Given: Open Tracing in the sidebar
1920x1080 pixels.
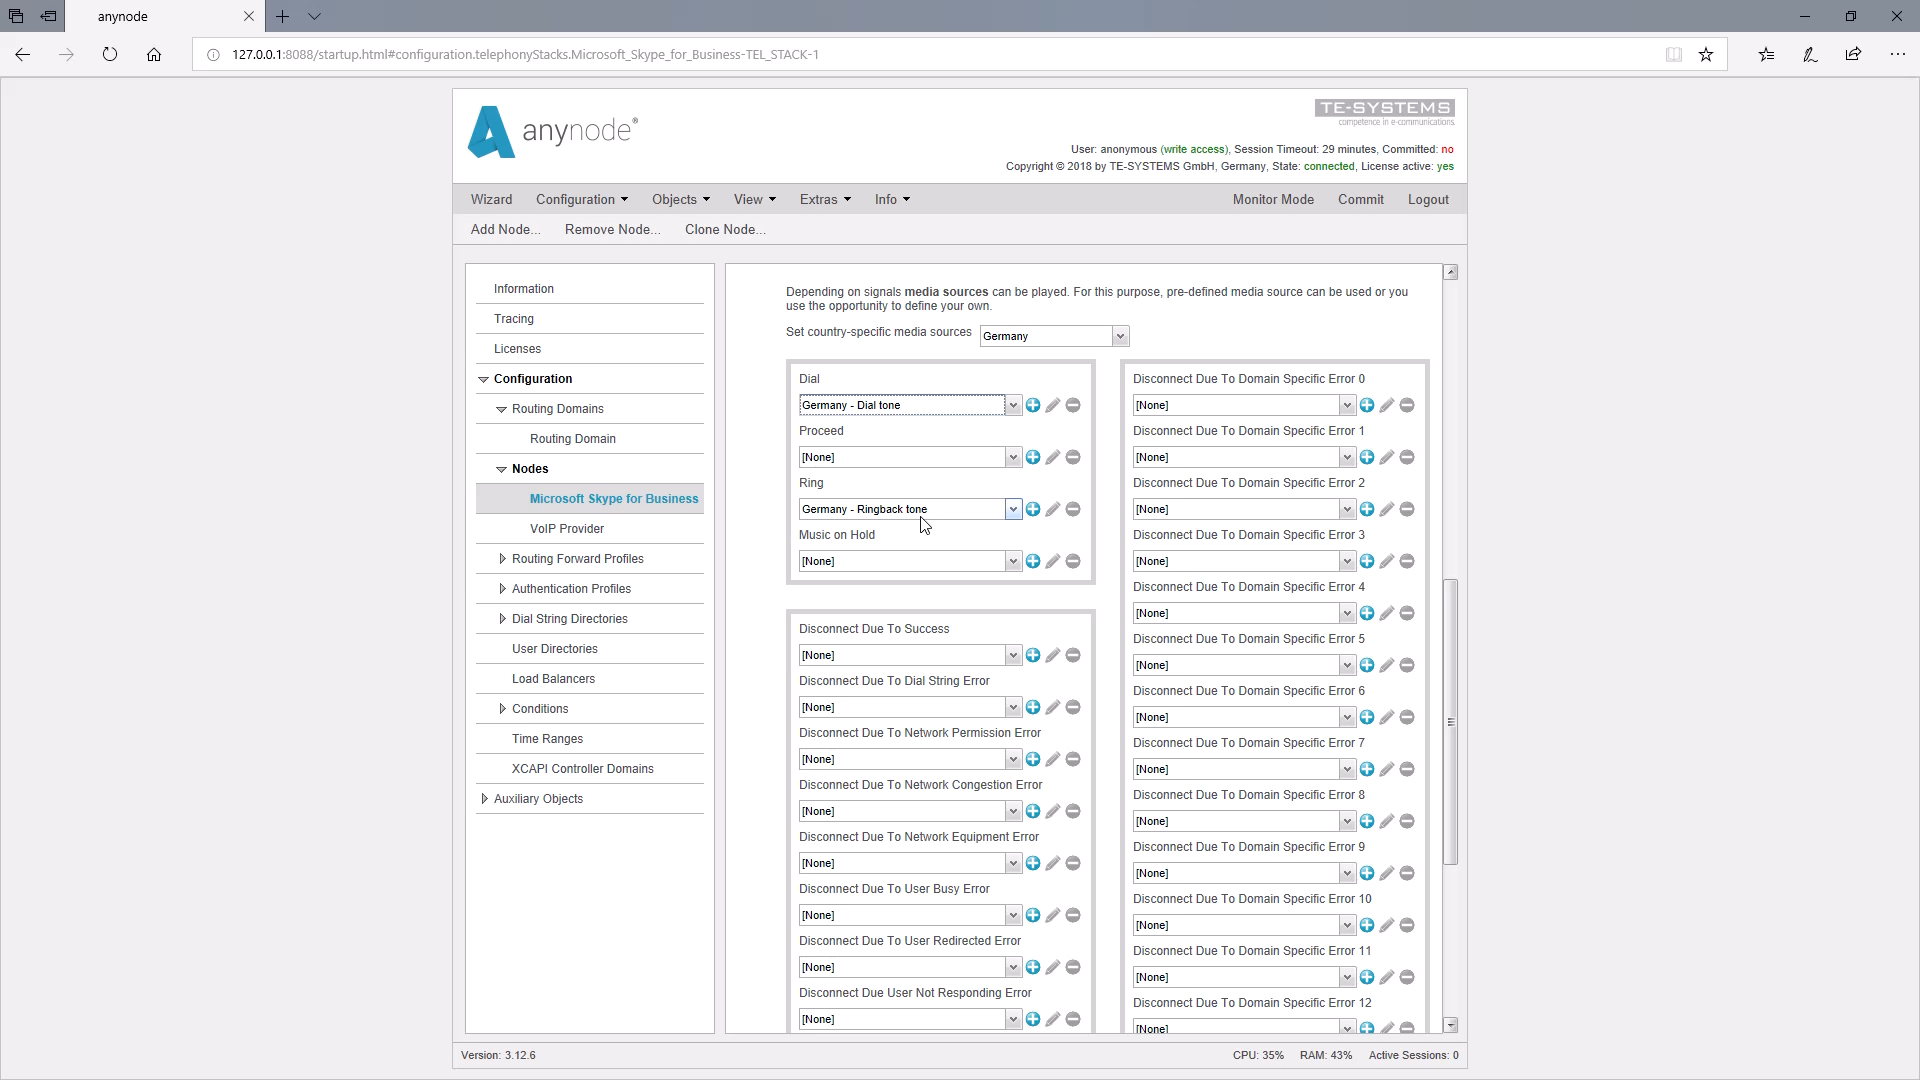Looking at the screenshot, I should tap(514, 319).
